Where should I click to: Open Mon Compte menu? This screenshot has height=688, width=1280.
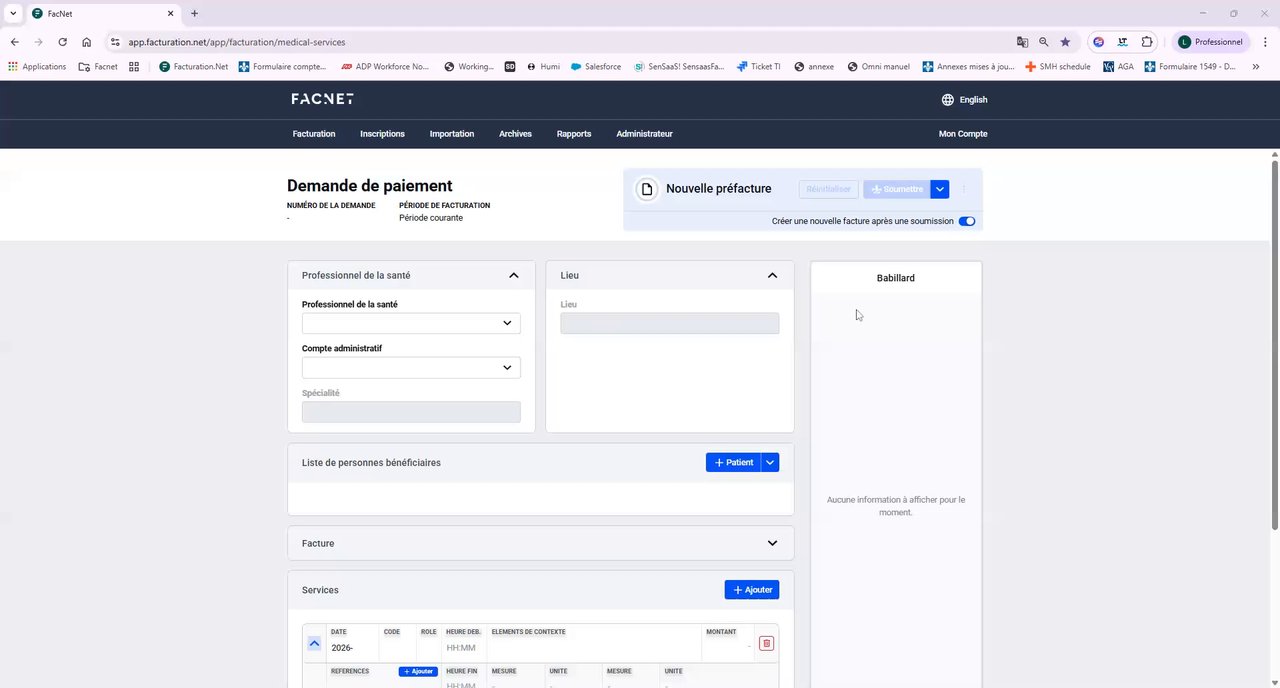[963, 133]
